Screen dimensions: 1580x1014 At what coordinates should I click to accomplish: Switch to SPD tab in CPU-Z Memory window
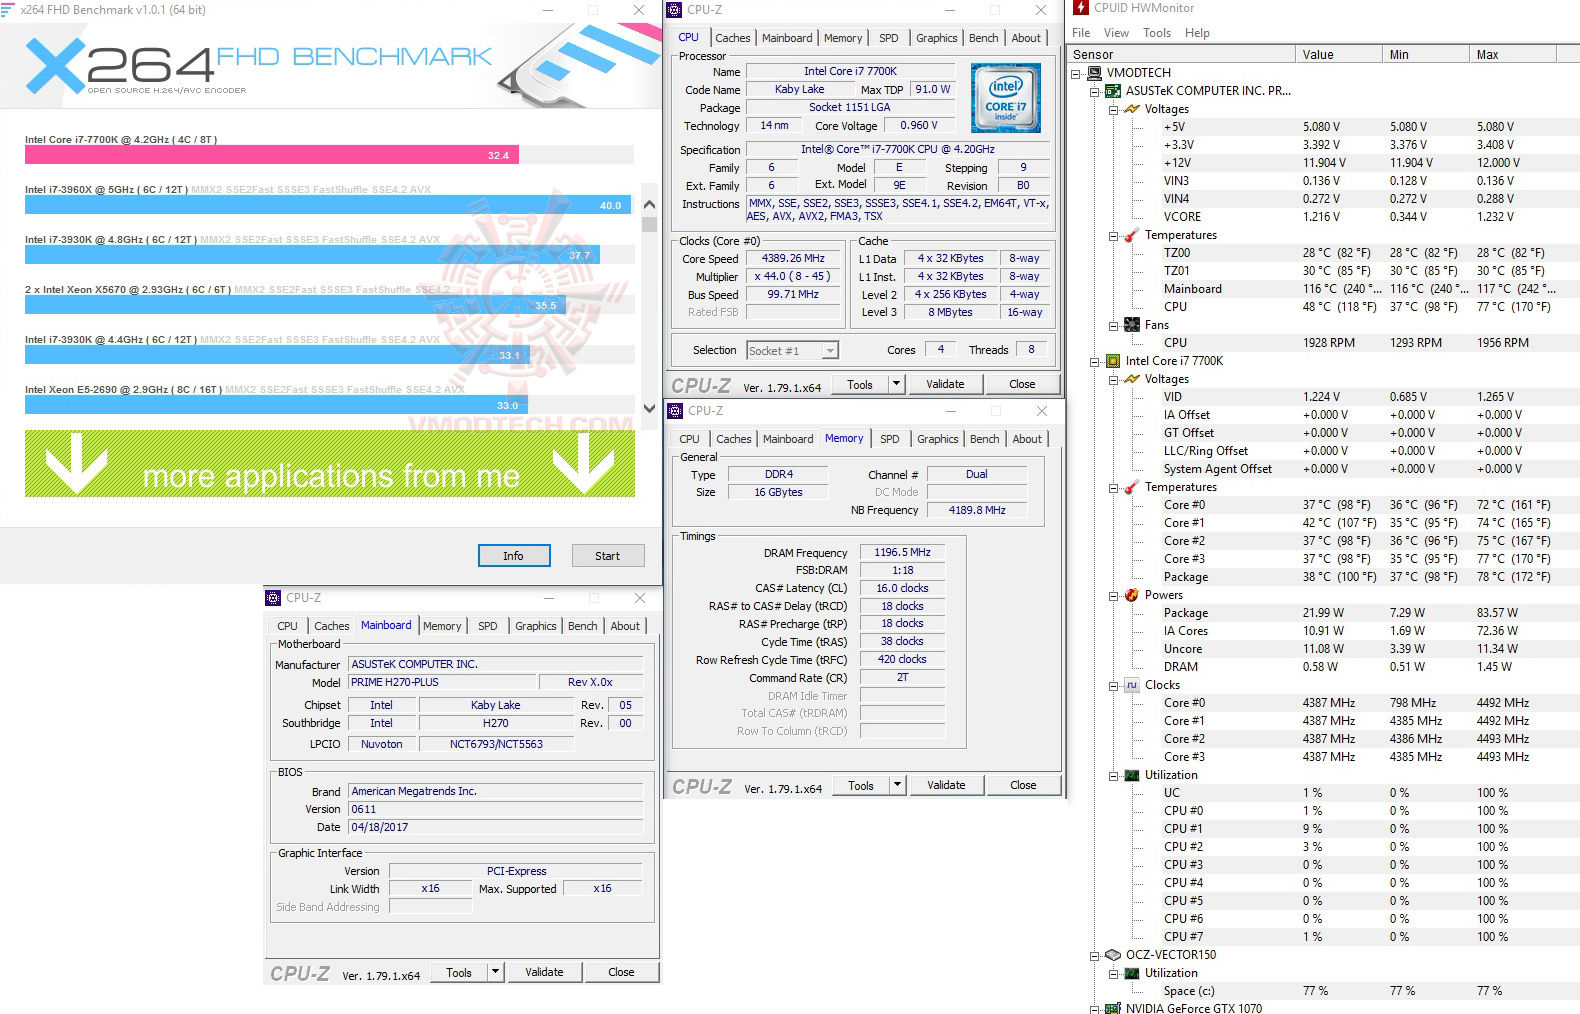(889, 439)
